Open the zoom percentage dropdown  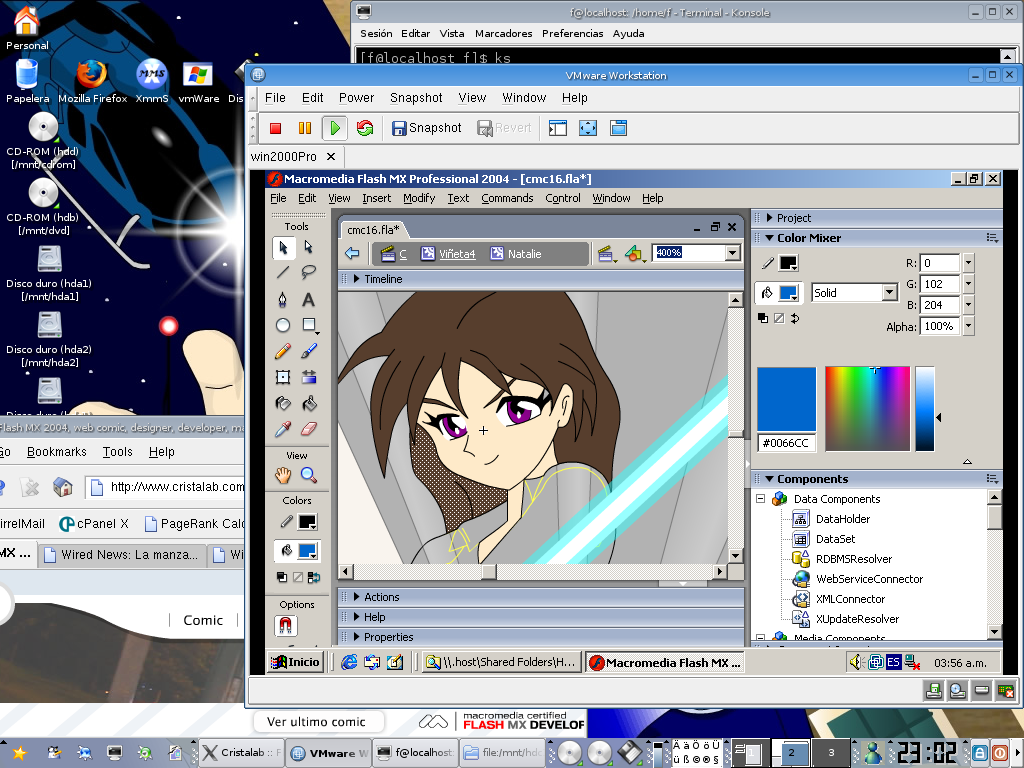[733, 253]
